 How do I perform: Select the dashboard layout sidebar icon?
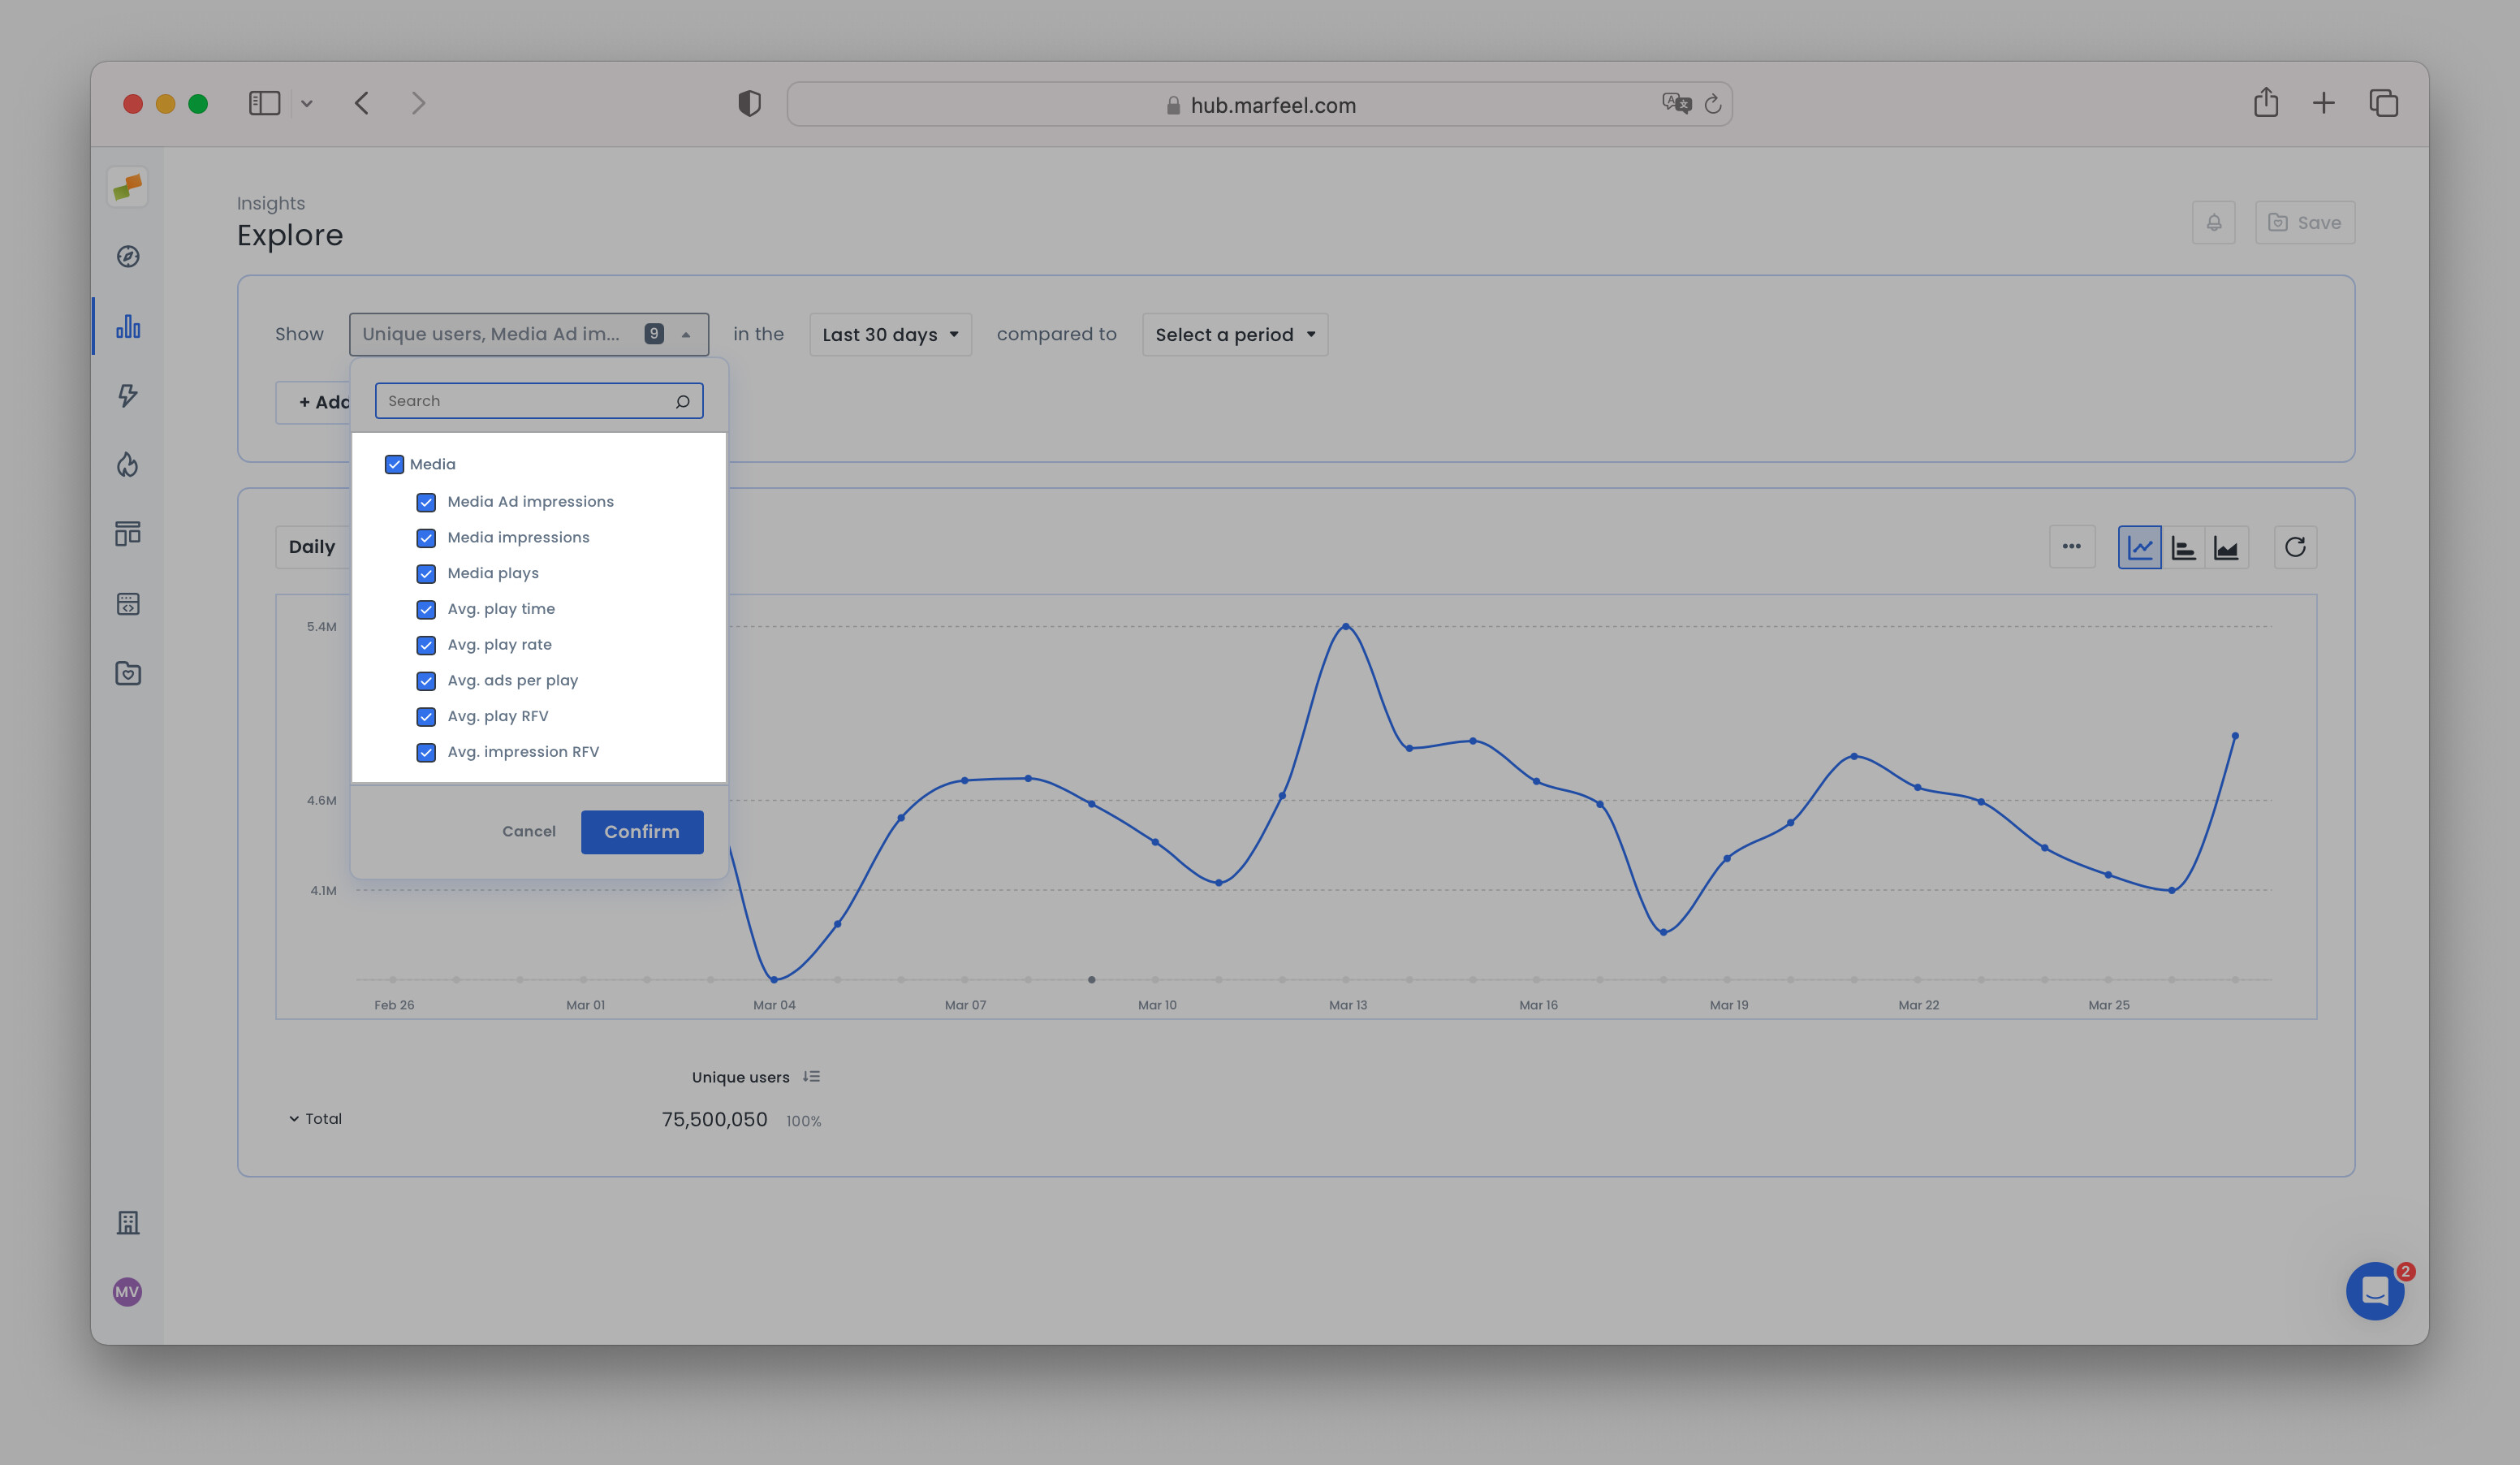point(127,533)
